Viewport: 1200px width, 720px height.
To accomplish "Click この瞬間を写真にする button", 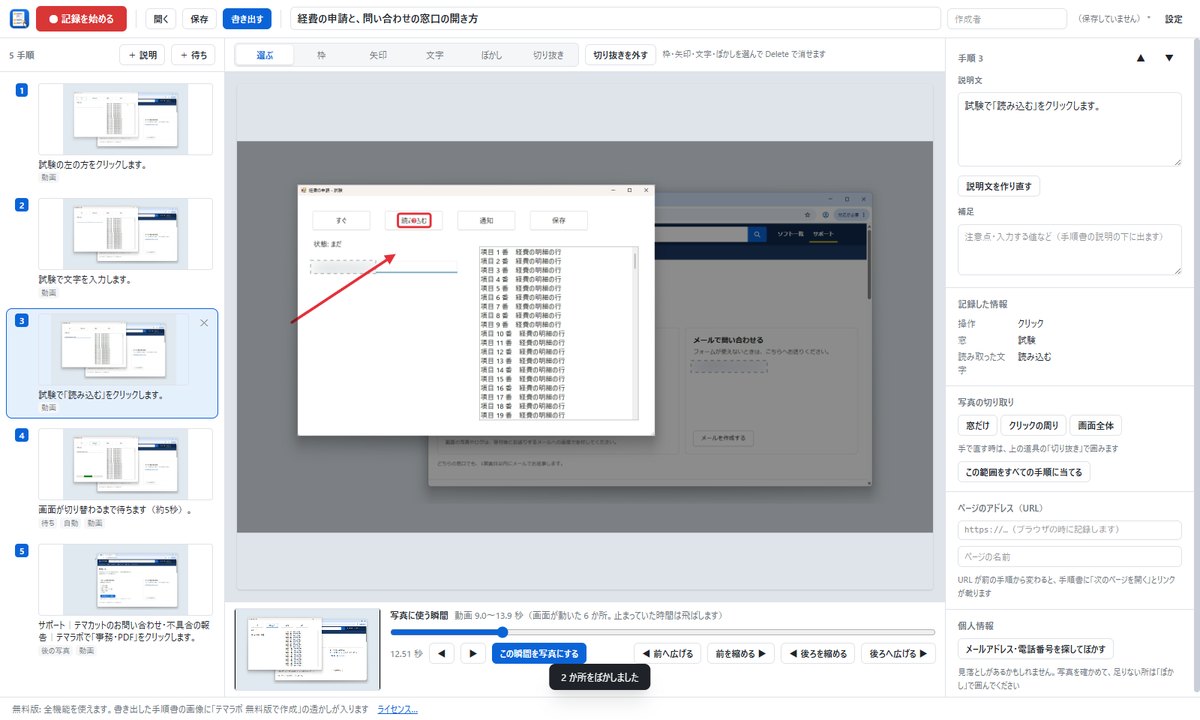I will (539, 654).
